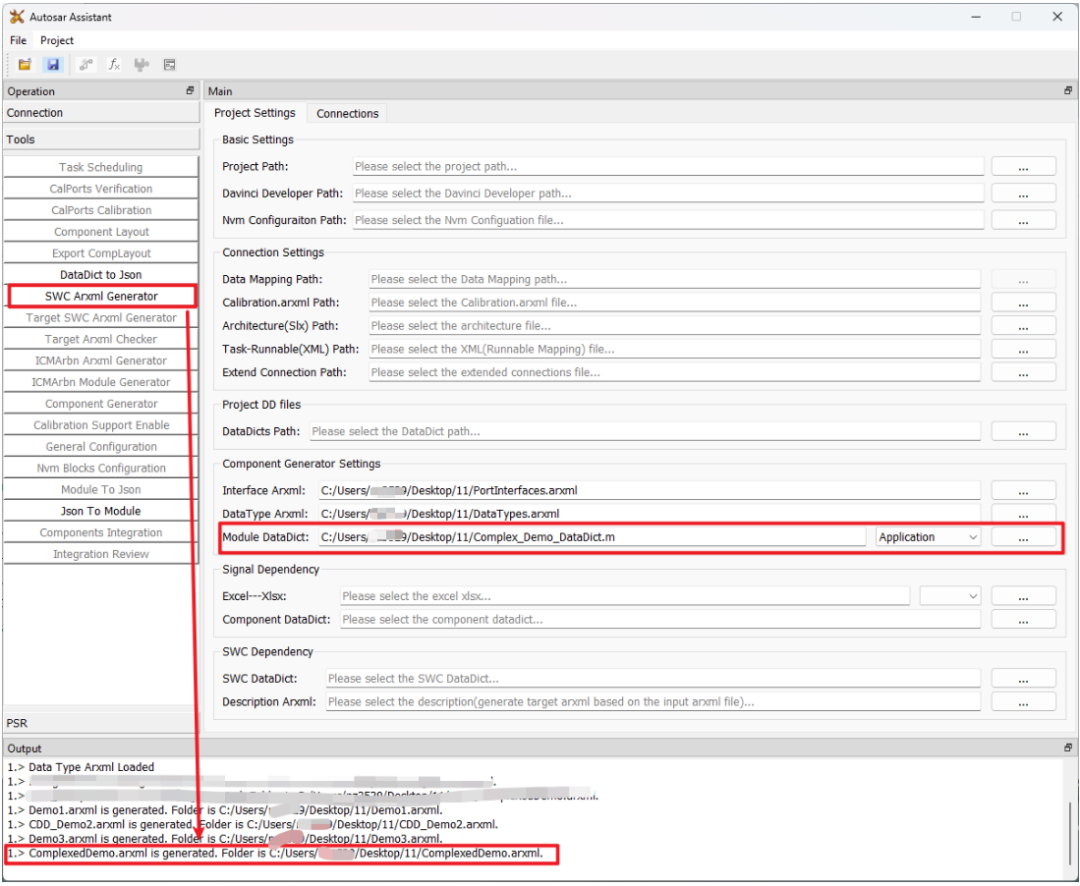1080x886 pixels.
Task: Switch to the Connections tab
Action: tap(346, 113)
